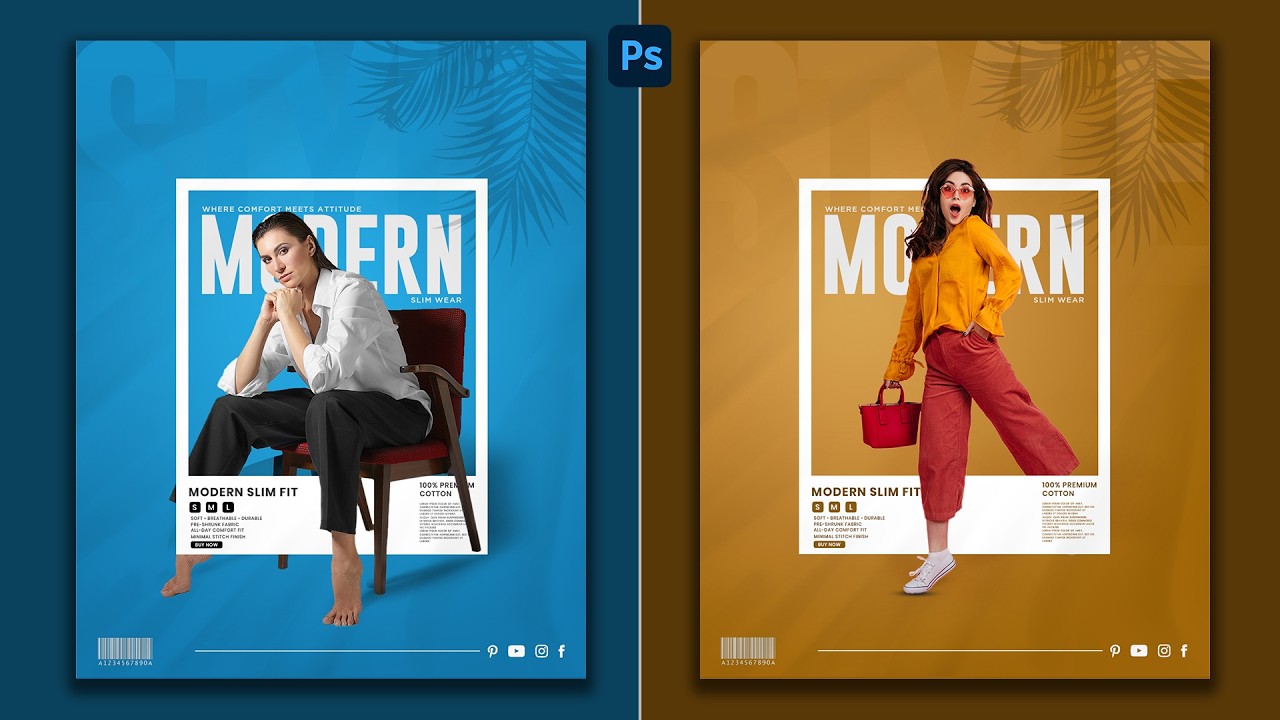Click the barcode on the orange poster
Viewport: 1280px width, 720px height.
point(748,648)
